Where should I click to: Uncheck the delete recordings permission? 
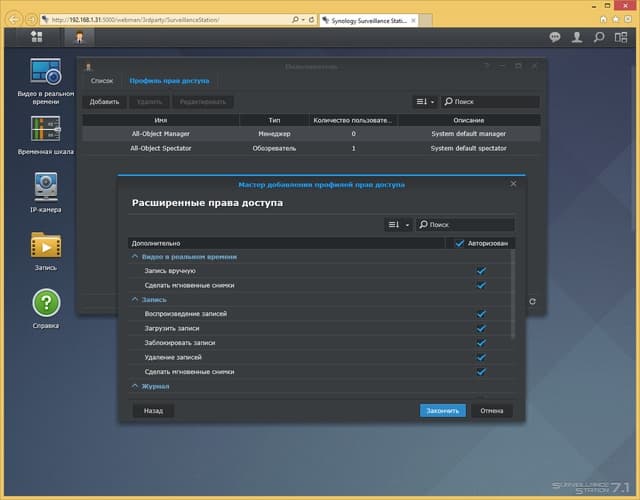481,357
